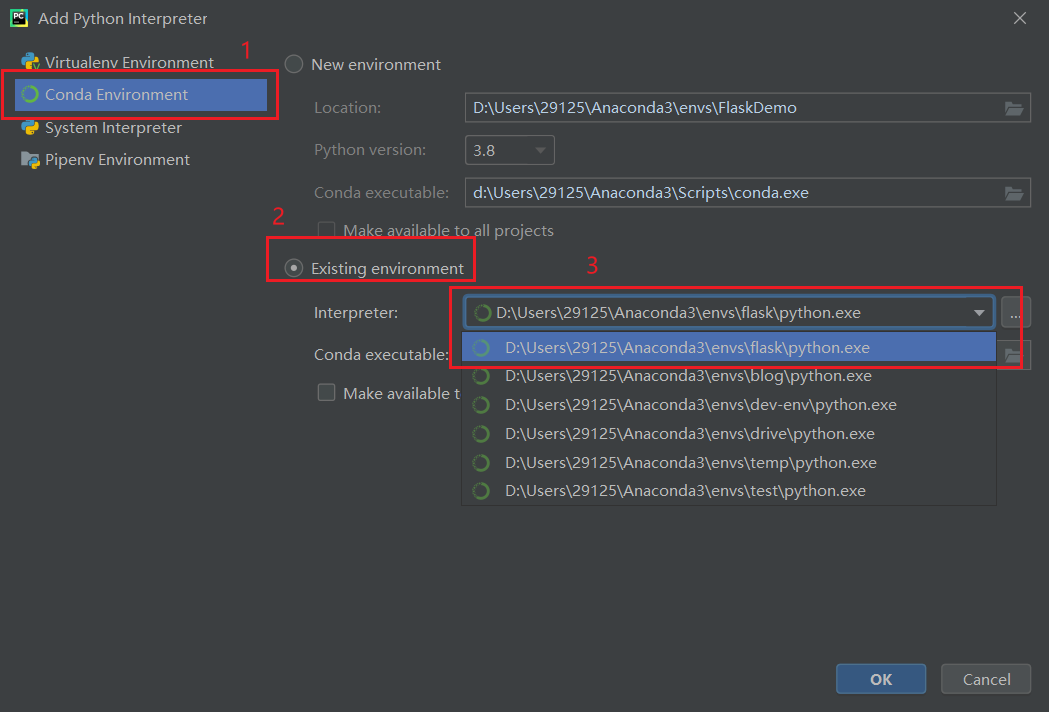Viewport: 1049px width, 712px height.
Task: Browse for Location folder icon
Action: pos(1014,108)
